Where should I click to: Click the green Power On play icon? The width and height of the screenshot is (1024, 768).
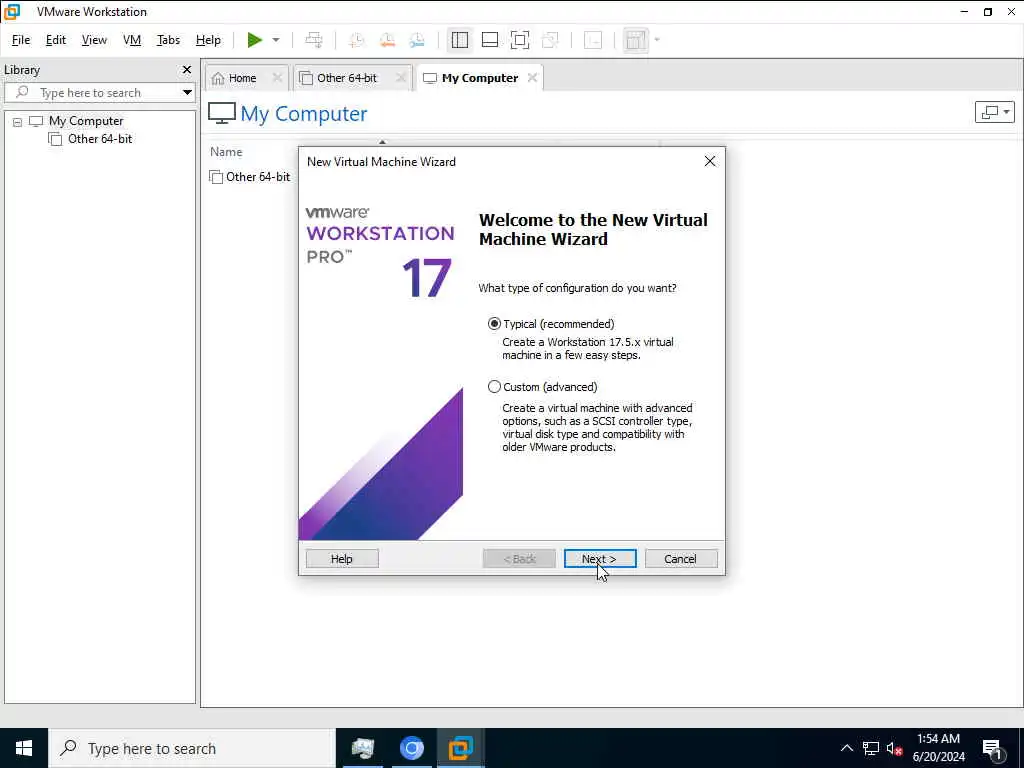255,40
